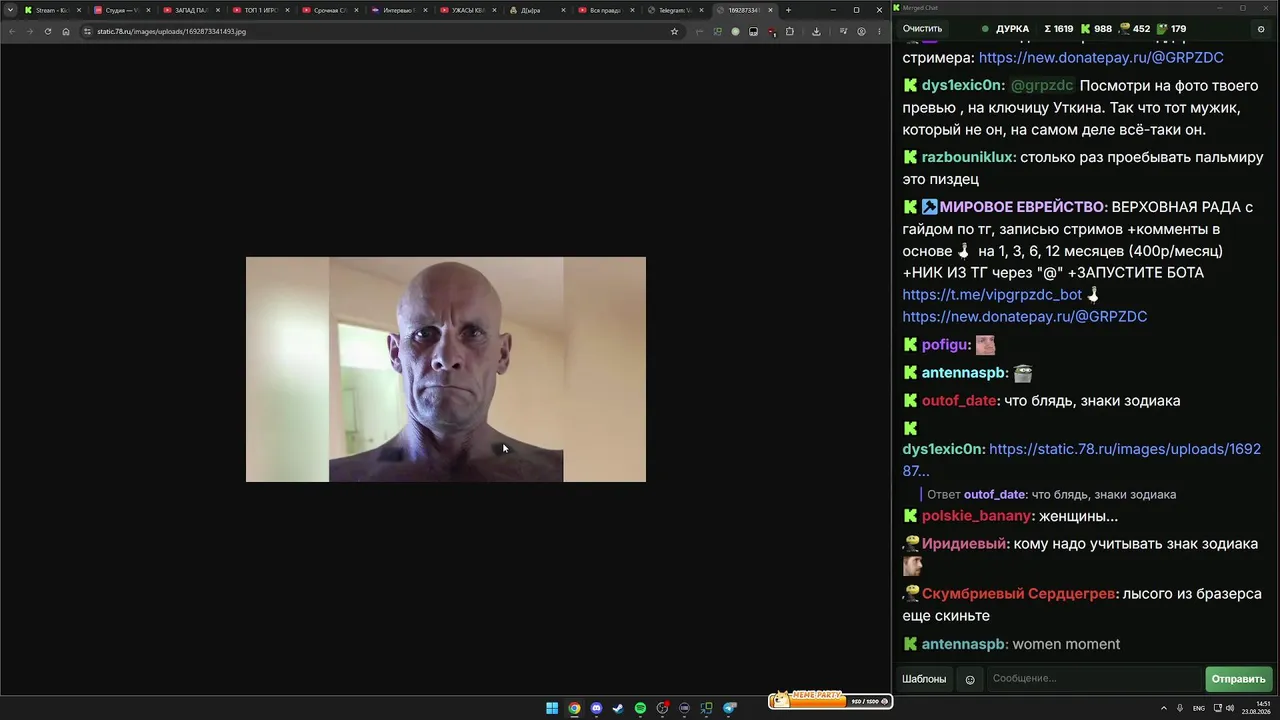Click the ДУРКА channel status label
Image resolution: width=1280 pixels, height=720 pixels.
tap(1012, 29)
